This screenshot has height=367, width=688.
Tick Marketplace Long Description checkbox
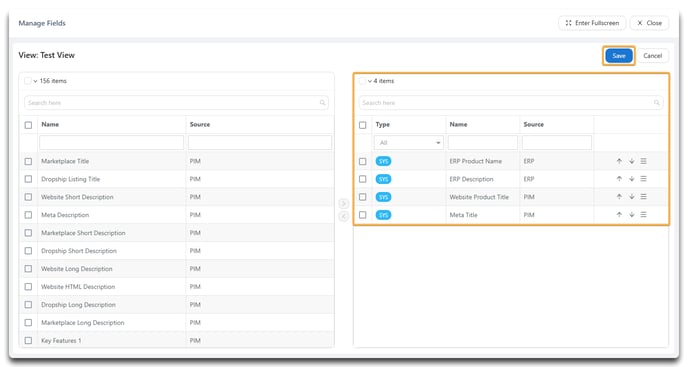[29, 323]
